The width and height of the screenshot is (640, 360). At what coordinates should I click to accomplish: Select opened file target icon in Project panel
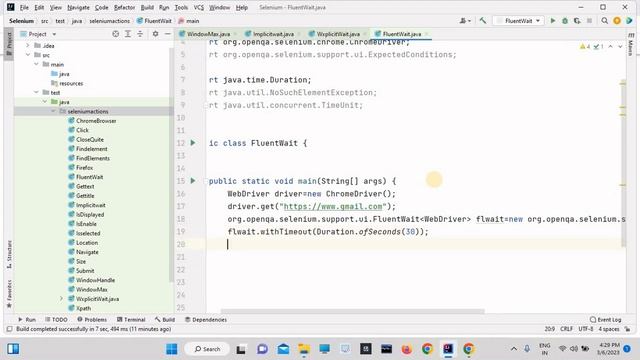(x=116, y=34)
